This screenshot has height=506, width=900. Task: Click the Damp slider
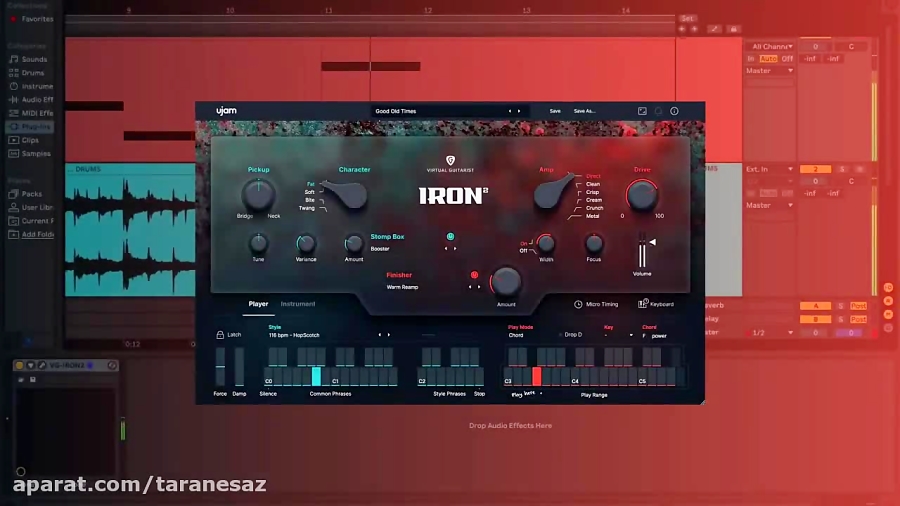239,366
